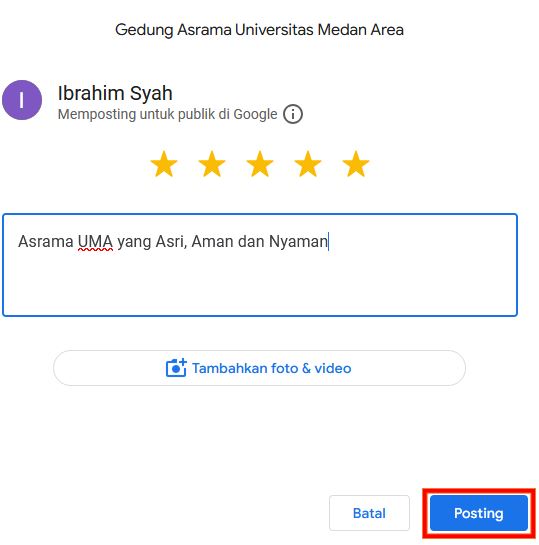Image resolution: width=539 pixels, height=545 pixels.
Task: Set rating to four stars
Action: [308, 164]
